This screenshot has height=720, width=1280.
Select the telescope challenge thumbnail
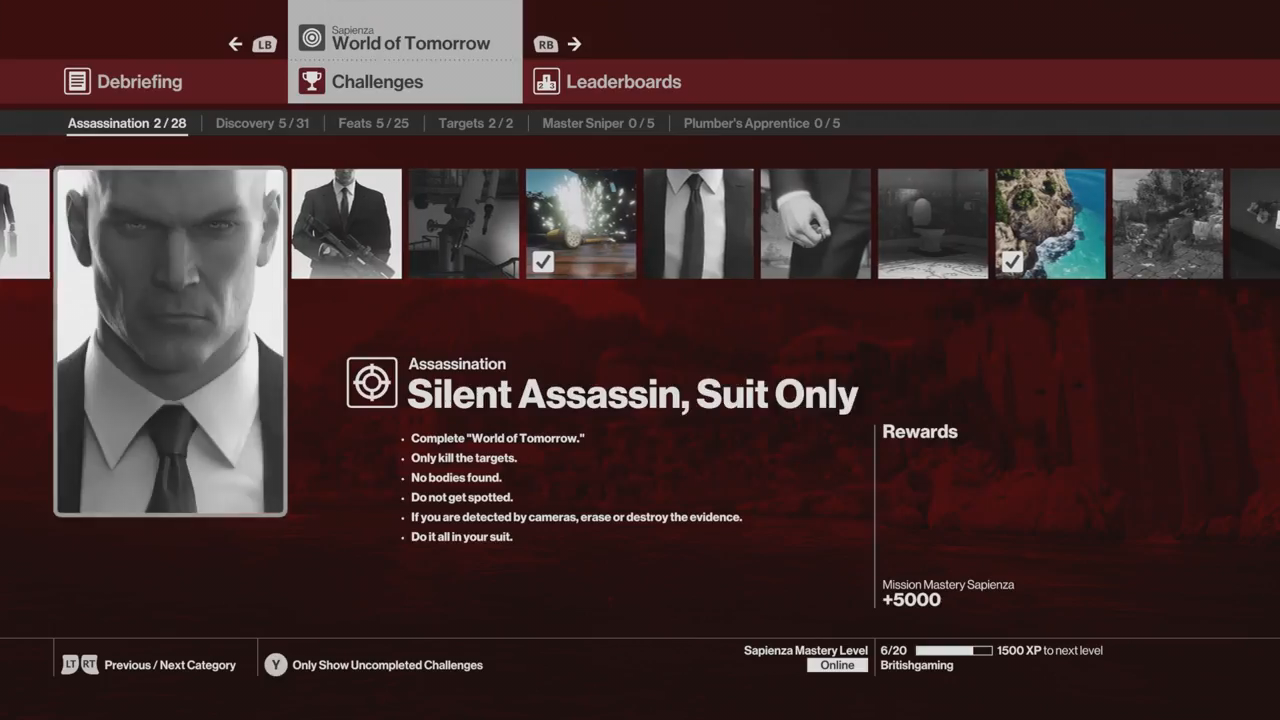pos(464,223)
